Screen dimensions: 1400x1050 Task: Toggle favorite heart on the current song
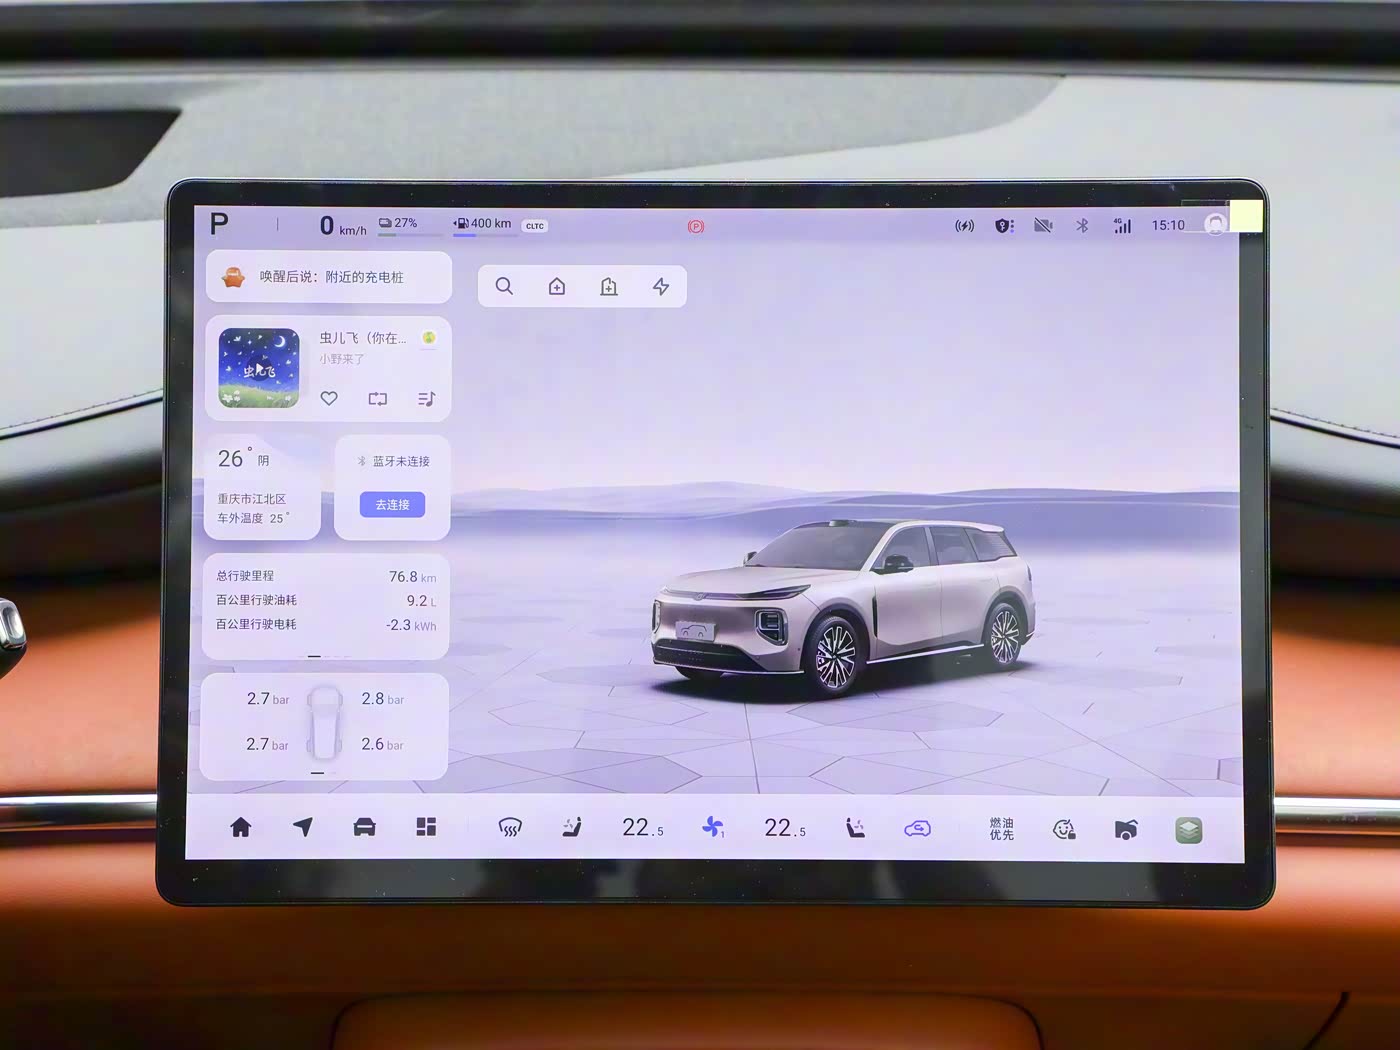tap(329, 399)
